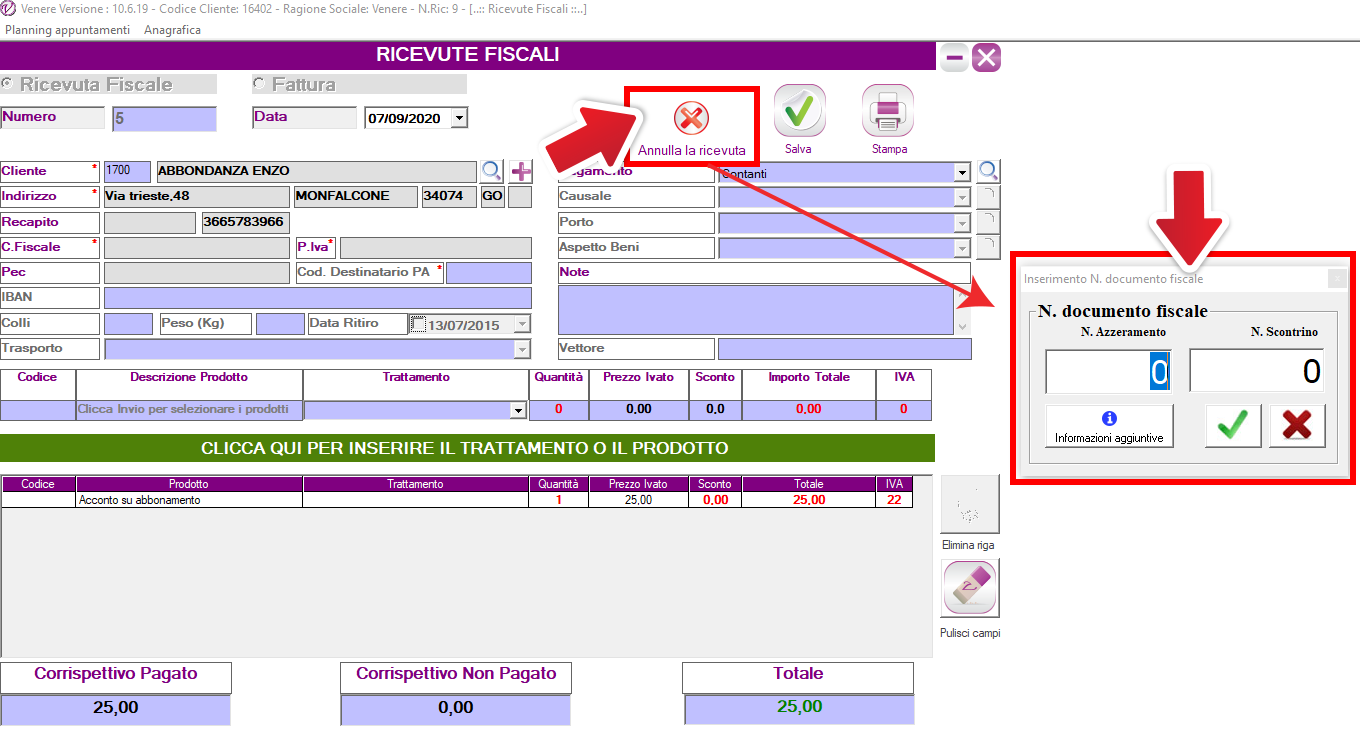
Task: Click the small button beside Porto dropdown
Action: [987, 222]
